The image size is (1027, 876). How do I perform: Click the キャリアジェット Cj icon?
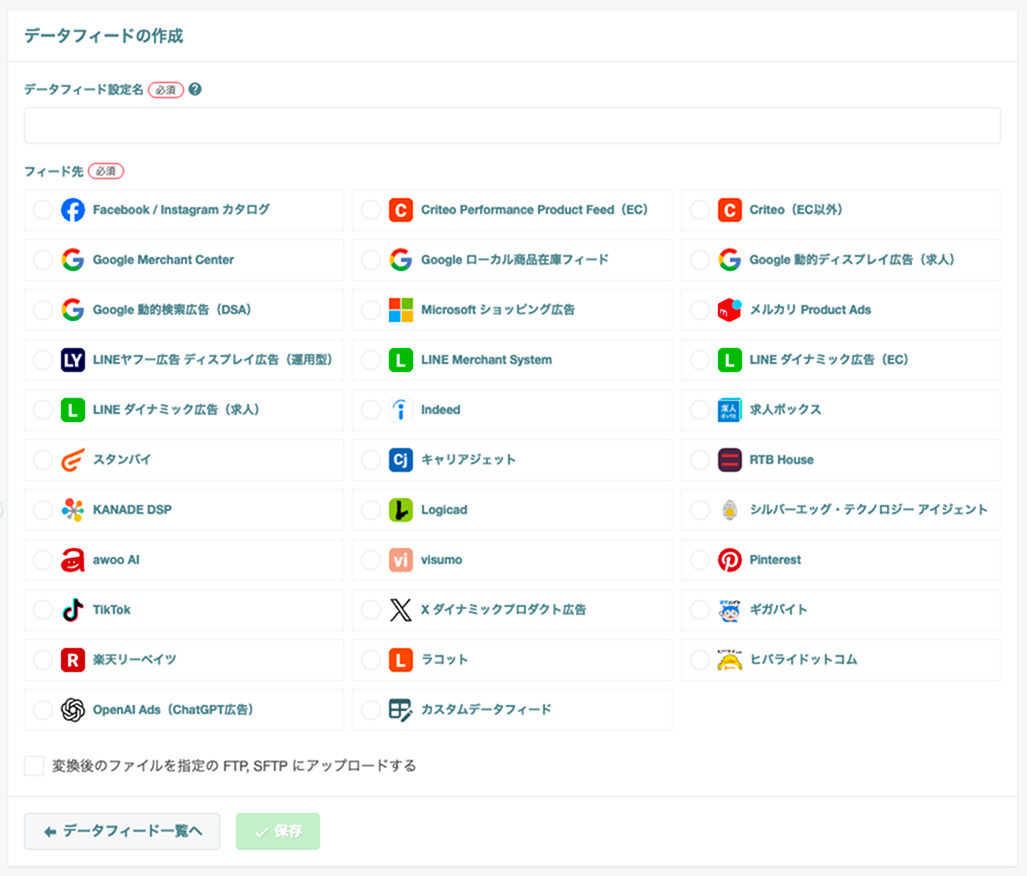[401, 460]
